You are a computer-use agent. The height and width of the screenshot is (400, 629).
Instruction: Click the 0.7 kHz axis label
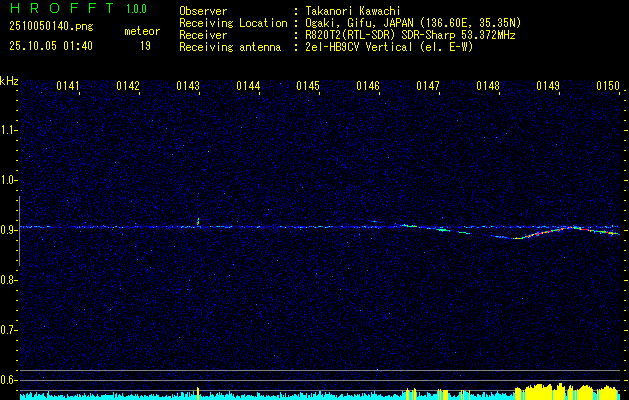[x=8, y=330]
